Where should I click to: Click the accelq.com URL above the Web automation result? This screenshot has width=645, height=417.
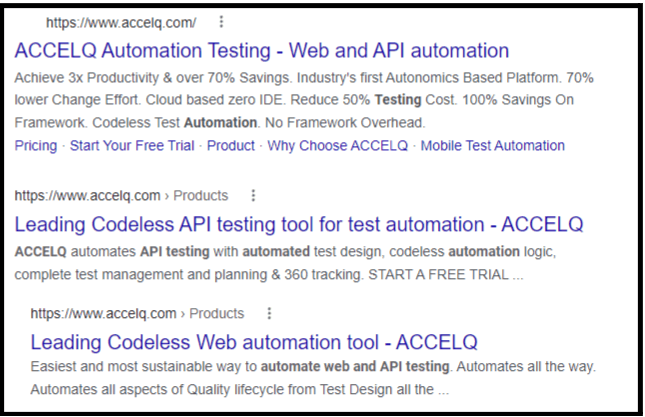(x=104, y=313)
